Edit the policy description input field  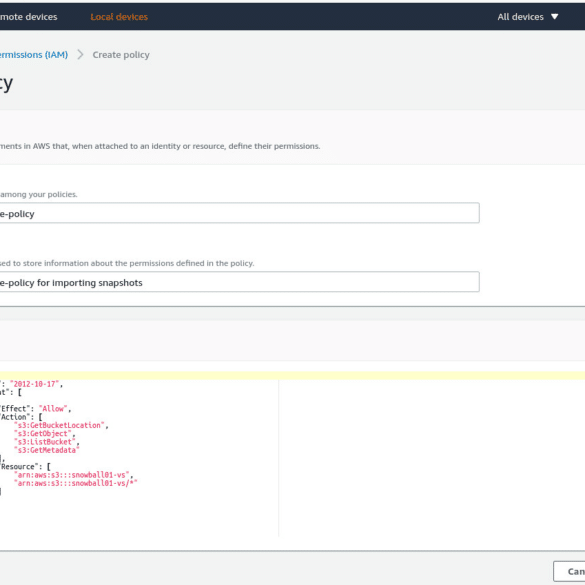click(240, 282)
